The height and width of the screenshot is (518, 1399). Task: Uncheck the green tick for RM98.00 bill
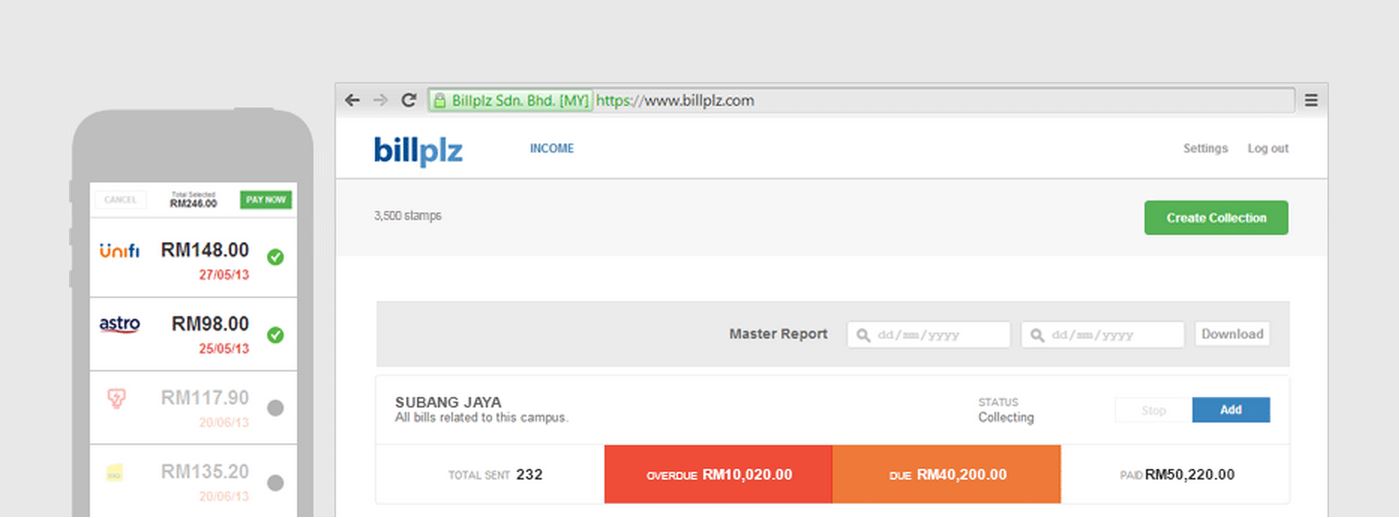(276, 335)
